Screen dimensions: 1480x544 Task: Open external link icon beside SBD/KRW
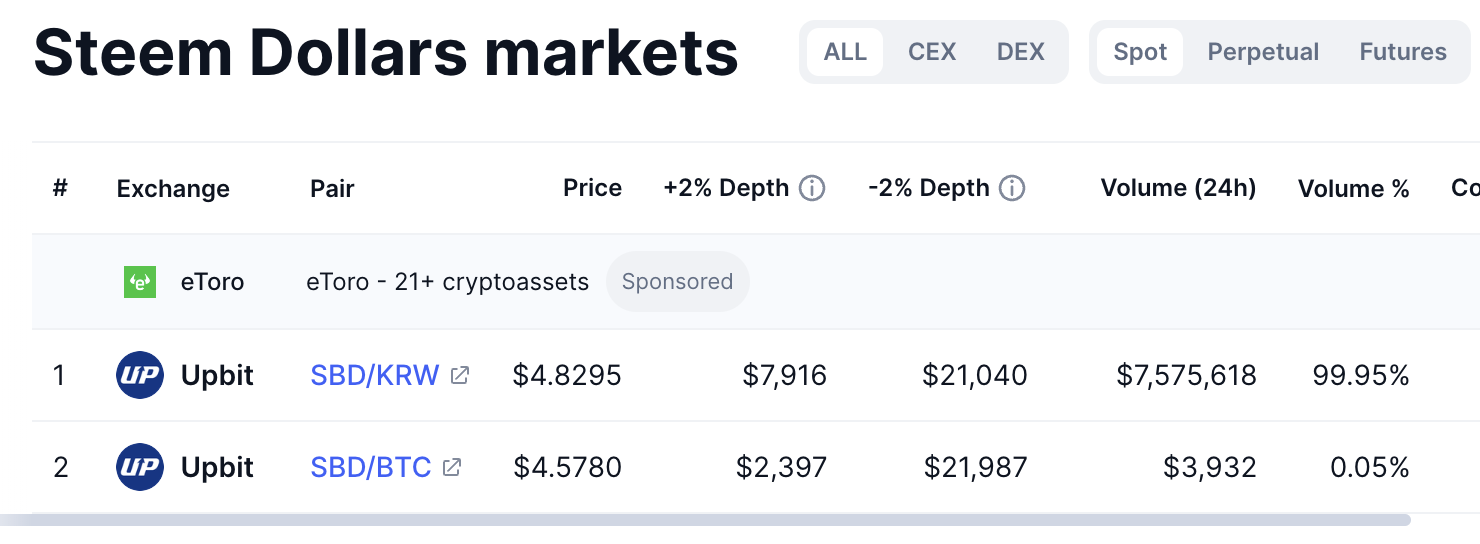[x=460, y=376]
